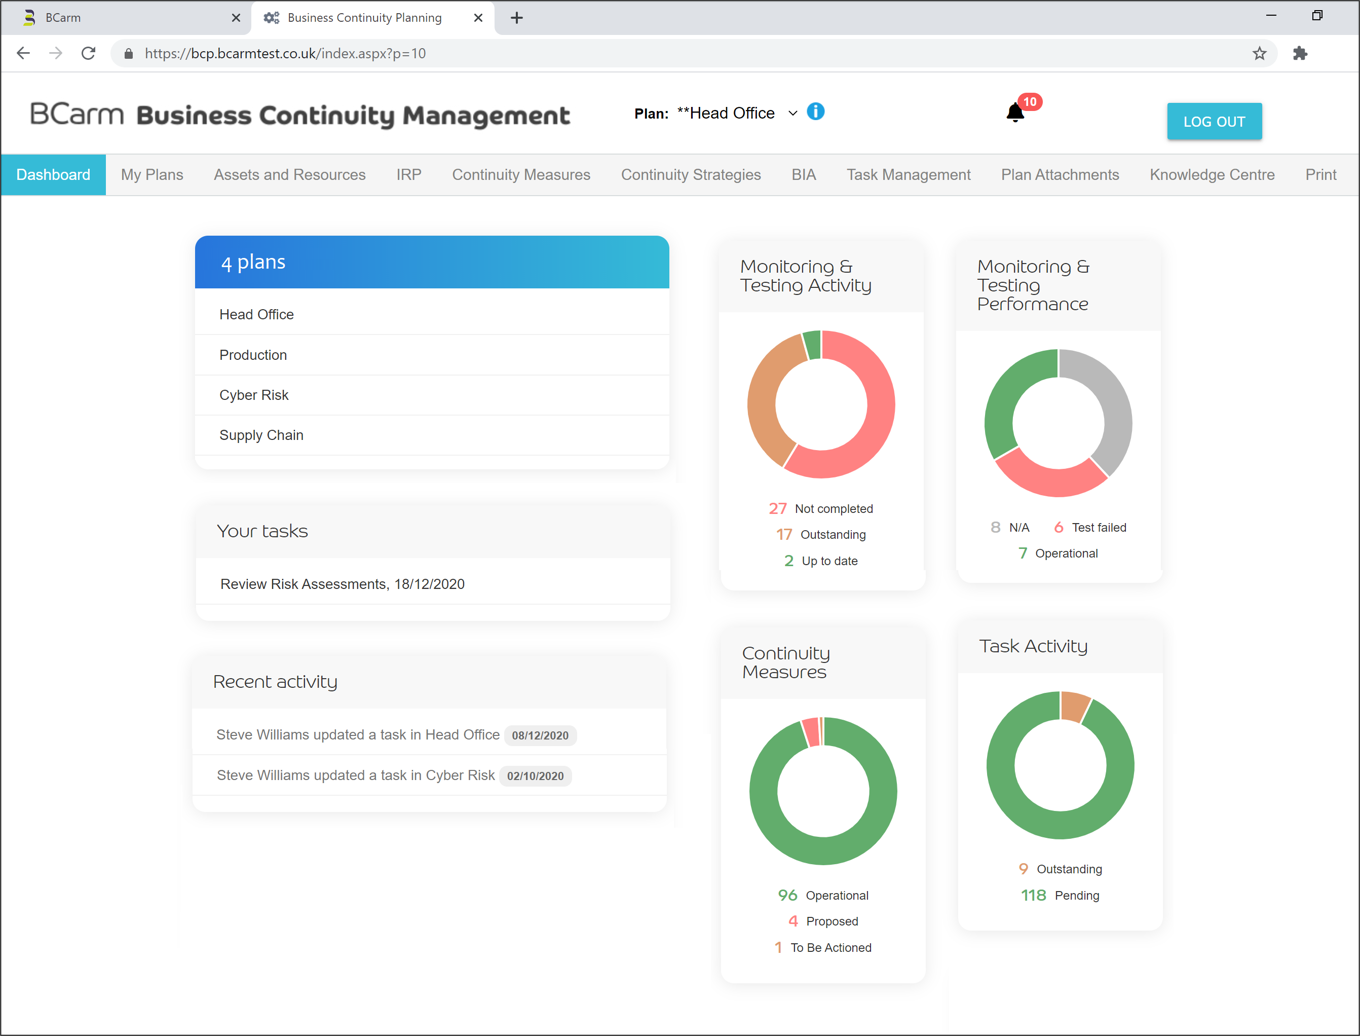1360x1036 pixels.
Task: Bookmark the page using the star icon
Action: click(x=1259, y=53)
